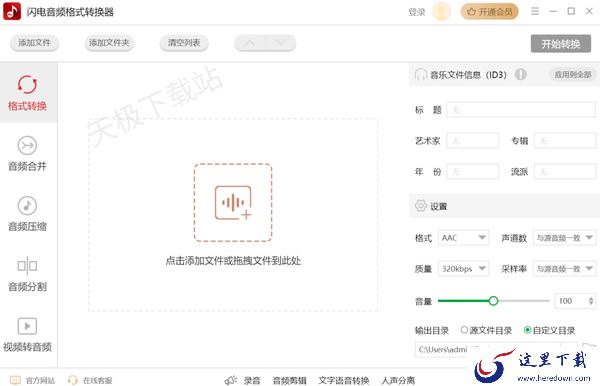Adjust the volume 100 spinner arrows

point(591,301)
